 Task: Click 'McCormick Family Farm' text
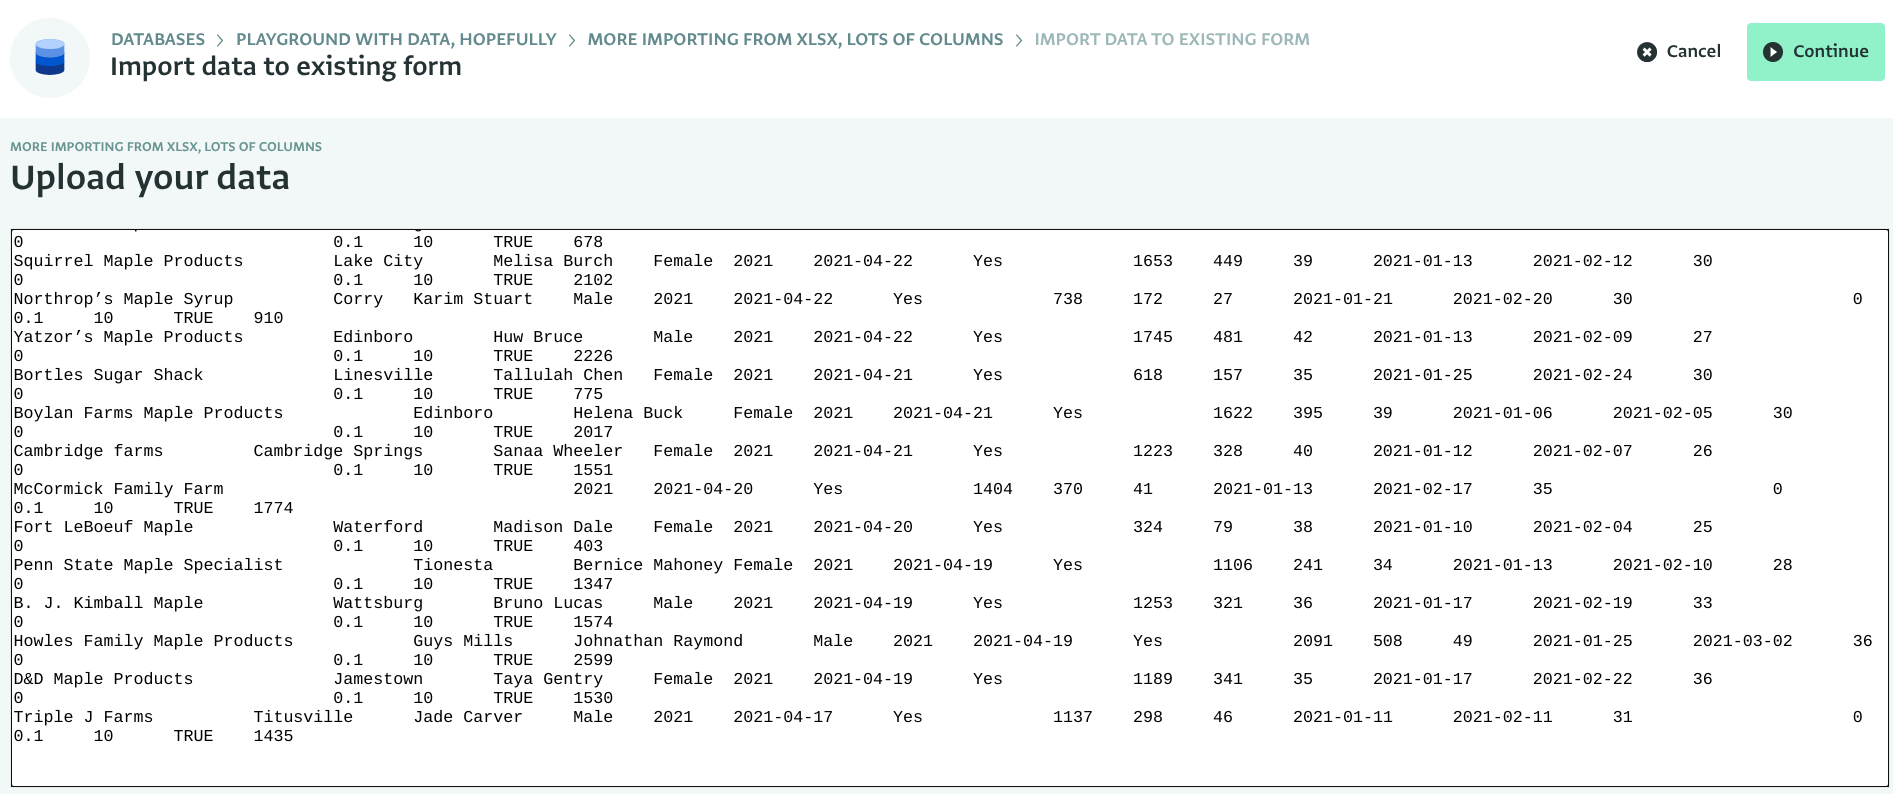coord(118,489)
